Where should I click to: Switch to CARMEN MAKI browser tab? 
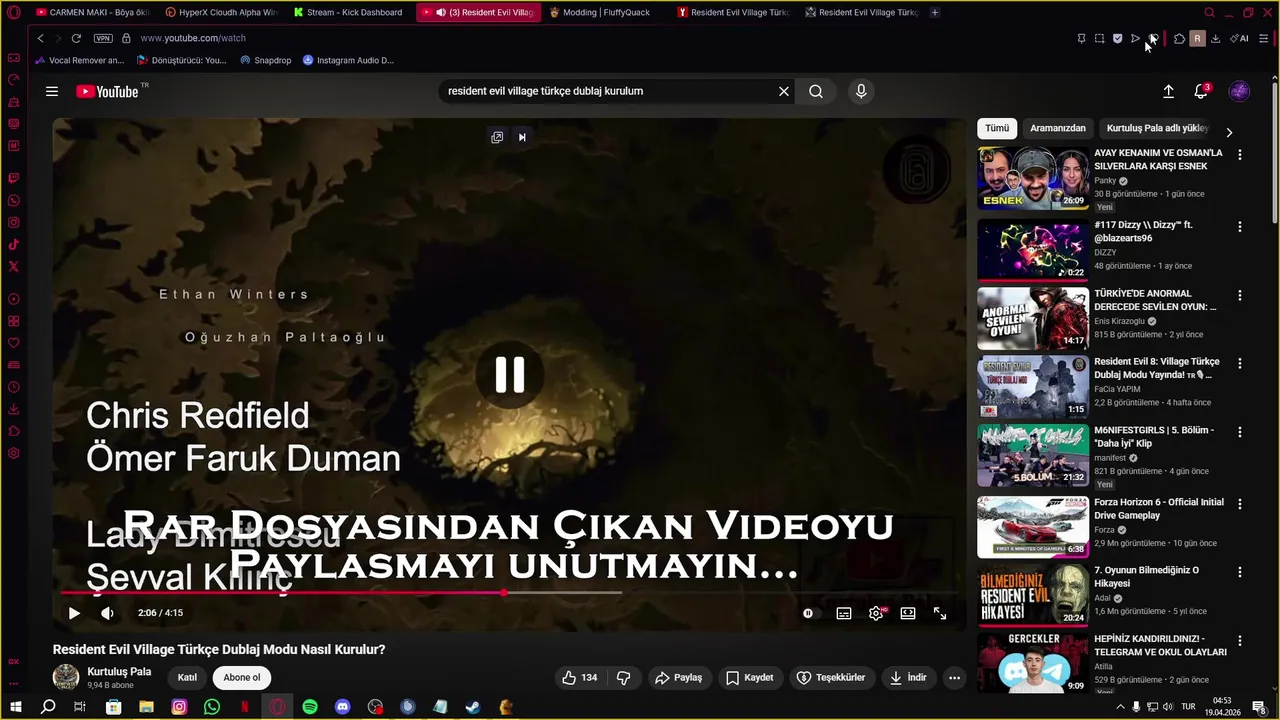(x=91, y=13)
